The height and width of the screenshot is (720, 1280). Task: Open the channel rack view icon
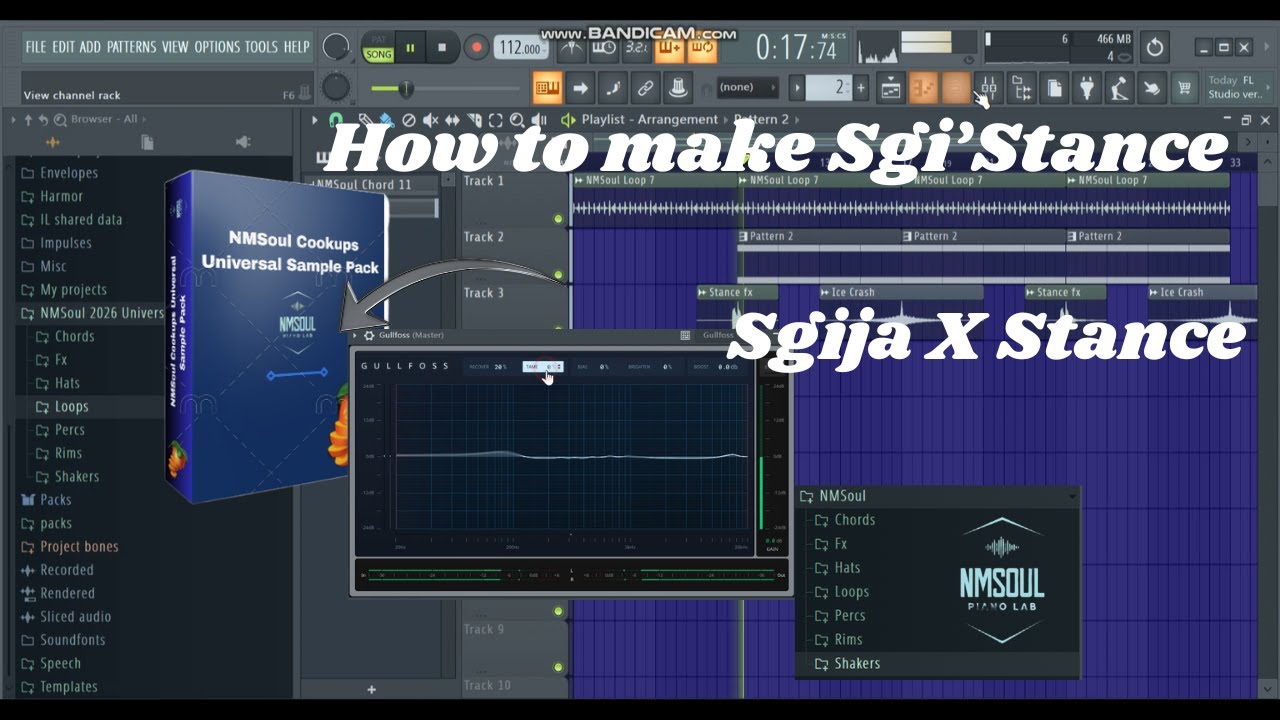coord(956,88)
